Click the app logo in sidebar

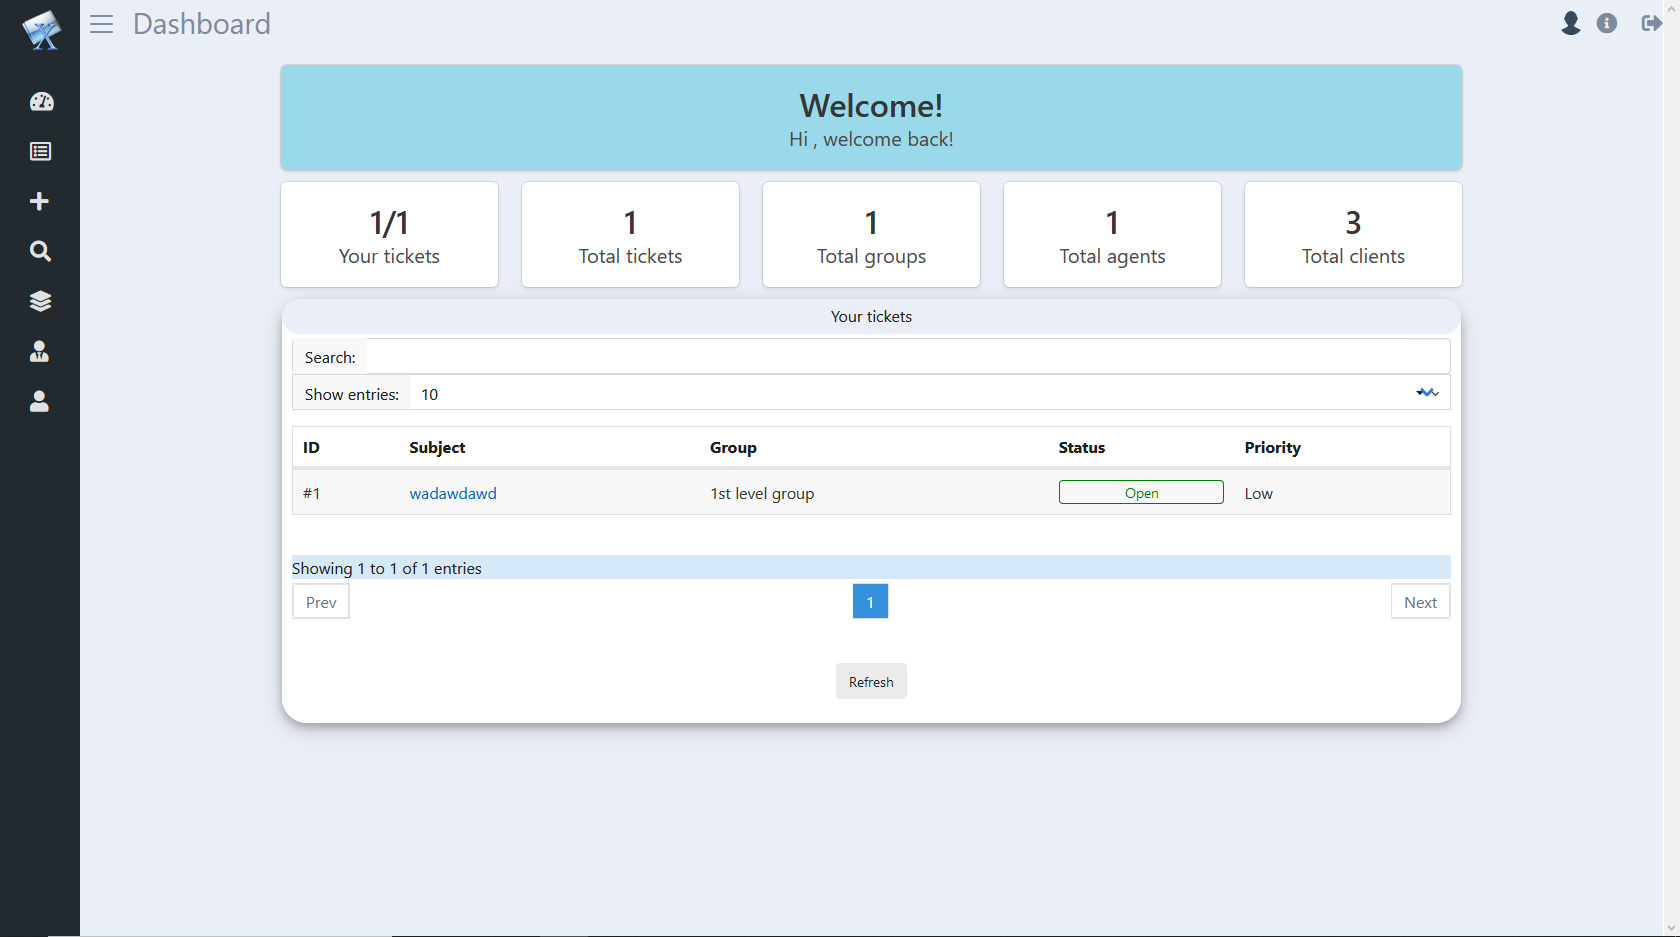coord(41,30)
